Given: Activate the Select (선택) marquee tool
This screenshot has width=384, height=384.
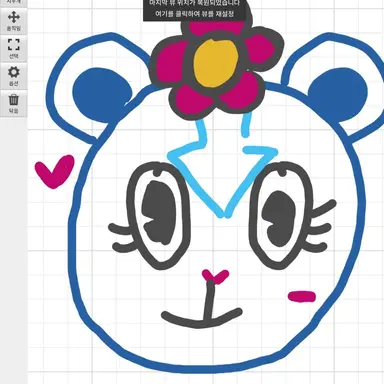Looking at the screenshot, I should (x=13, y=48).
